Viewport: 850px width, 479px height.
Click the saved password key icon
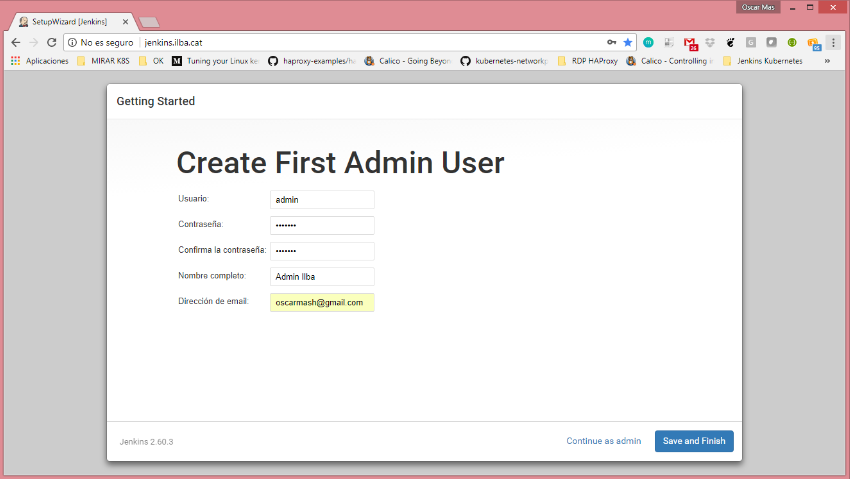point(611,42)
